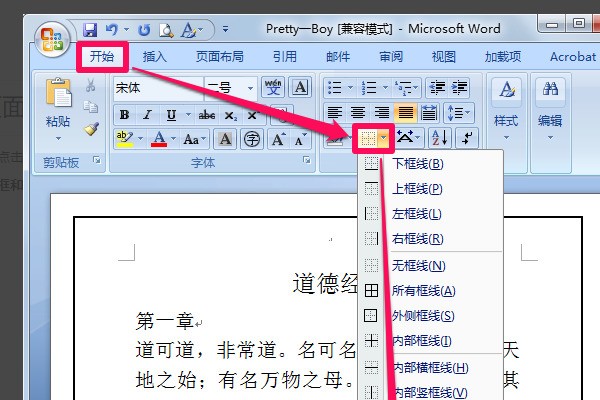Screen dimensions: 600x400
Task: Click the Sort A-Z icon
Action: [439, 138]
